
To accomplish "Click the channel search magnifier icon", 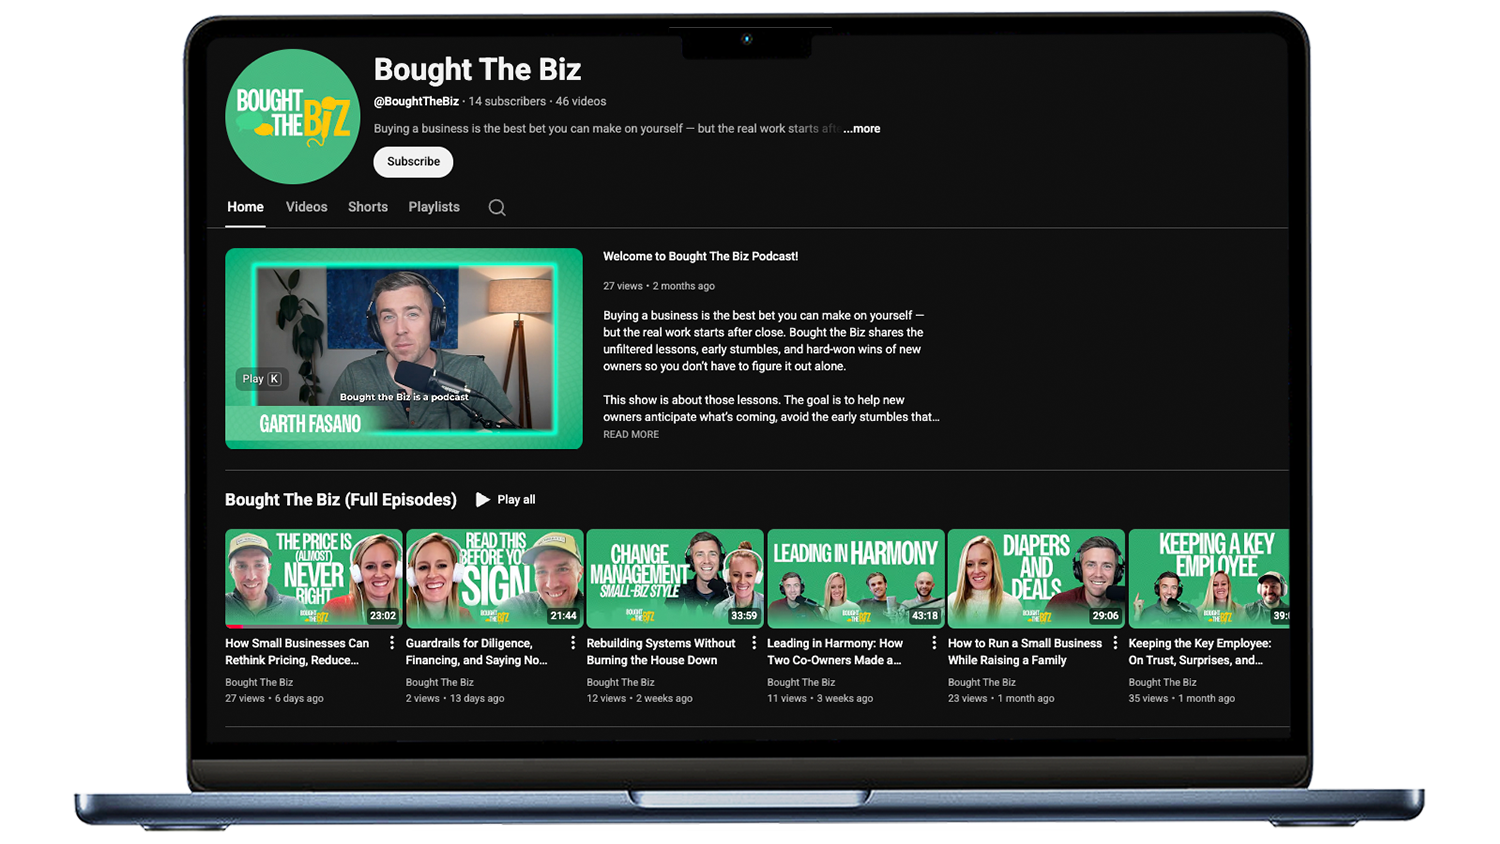I will tap(497, 208).
